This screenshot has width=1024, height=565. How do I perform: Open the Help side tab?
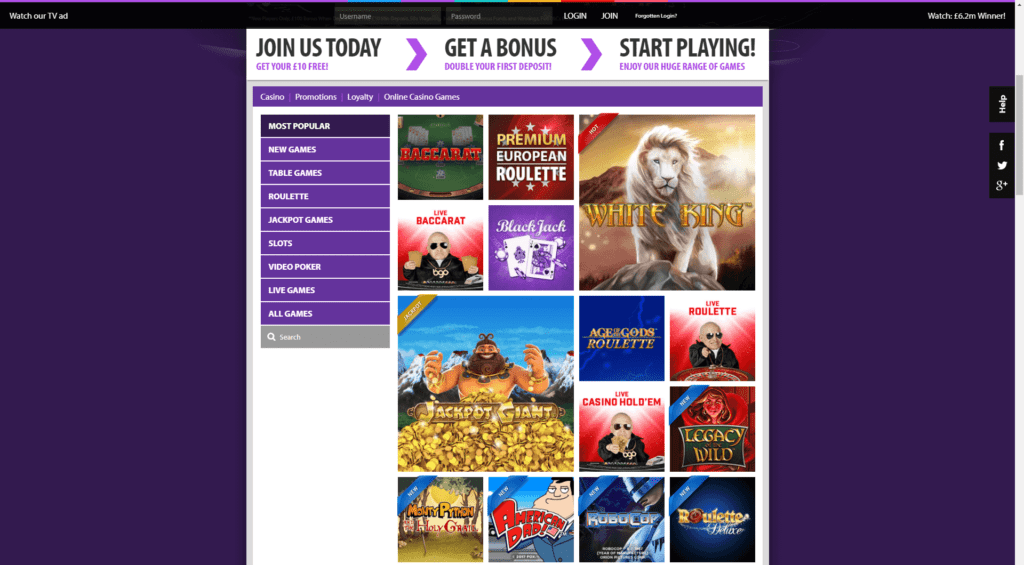tap(1002, 104)
